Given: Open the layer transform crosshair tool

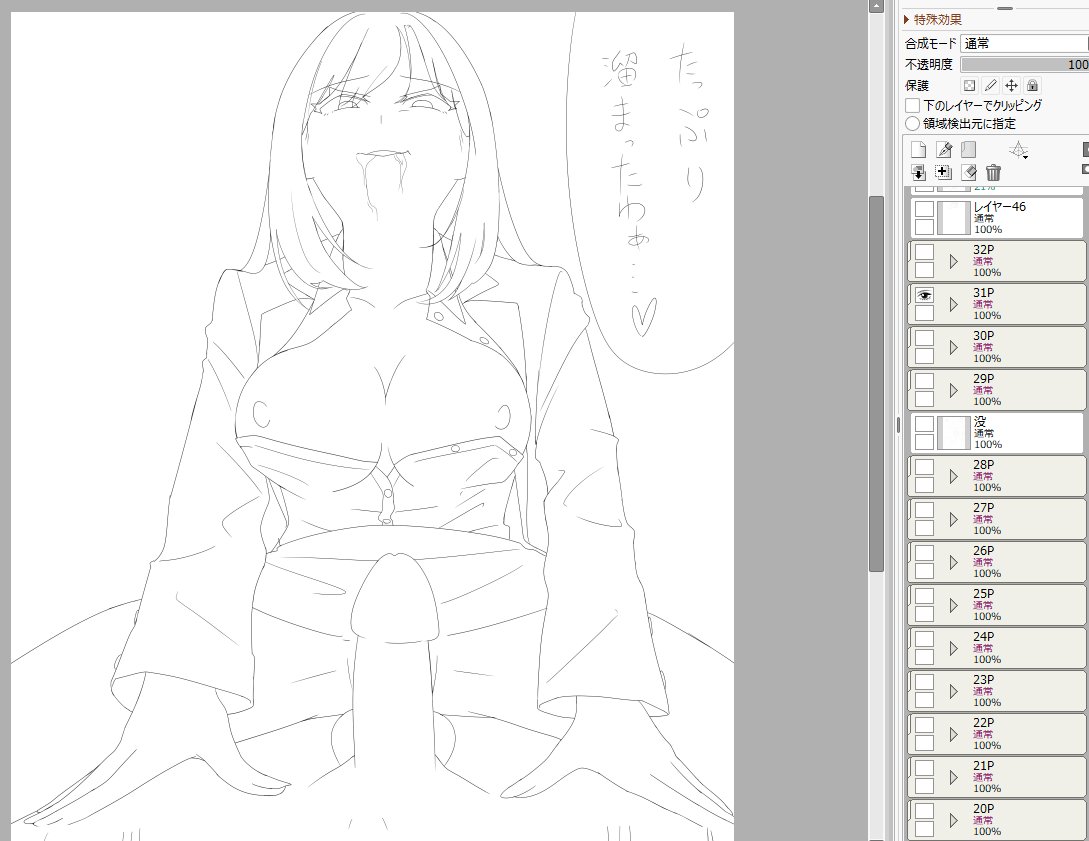Looking at the screenshot, I should (x=1020, y=151).
